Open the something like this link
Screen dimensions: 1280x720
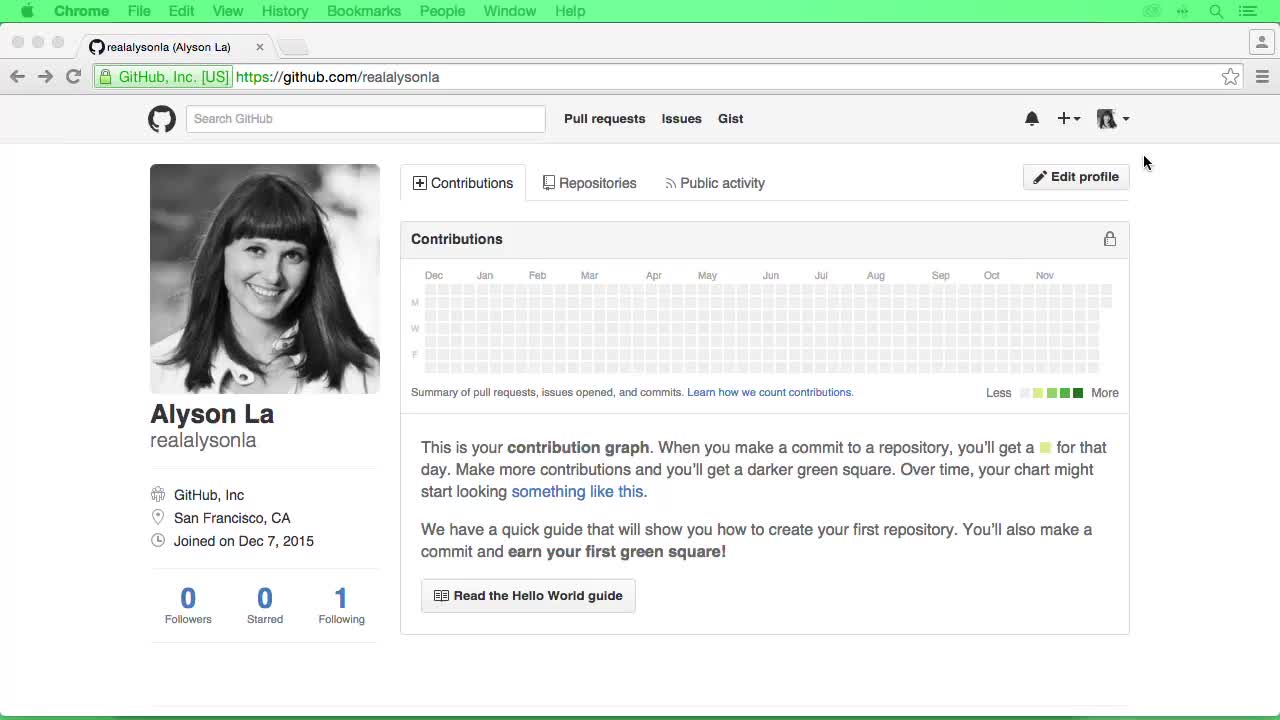tap(579, 491)
